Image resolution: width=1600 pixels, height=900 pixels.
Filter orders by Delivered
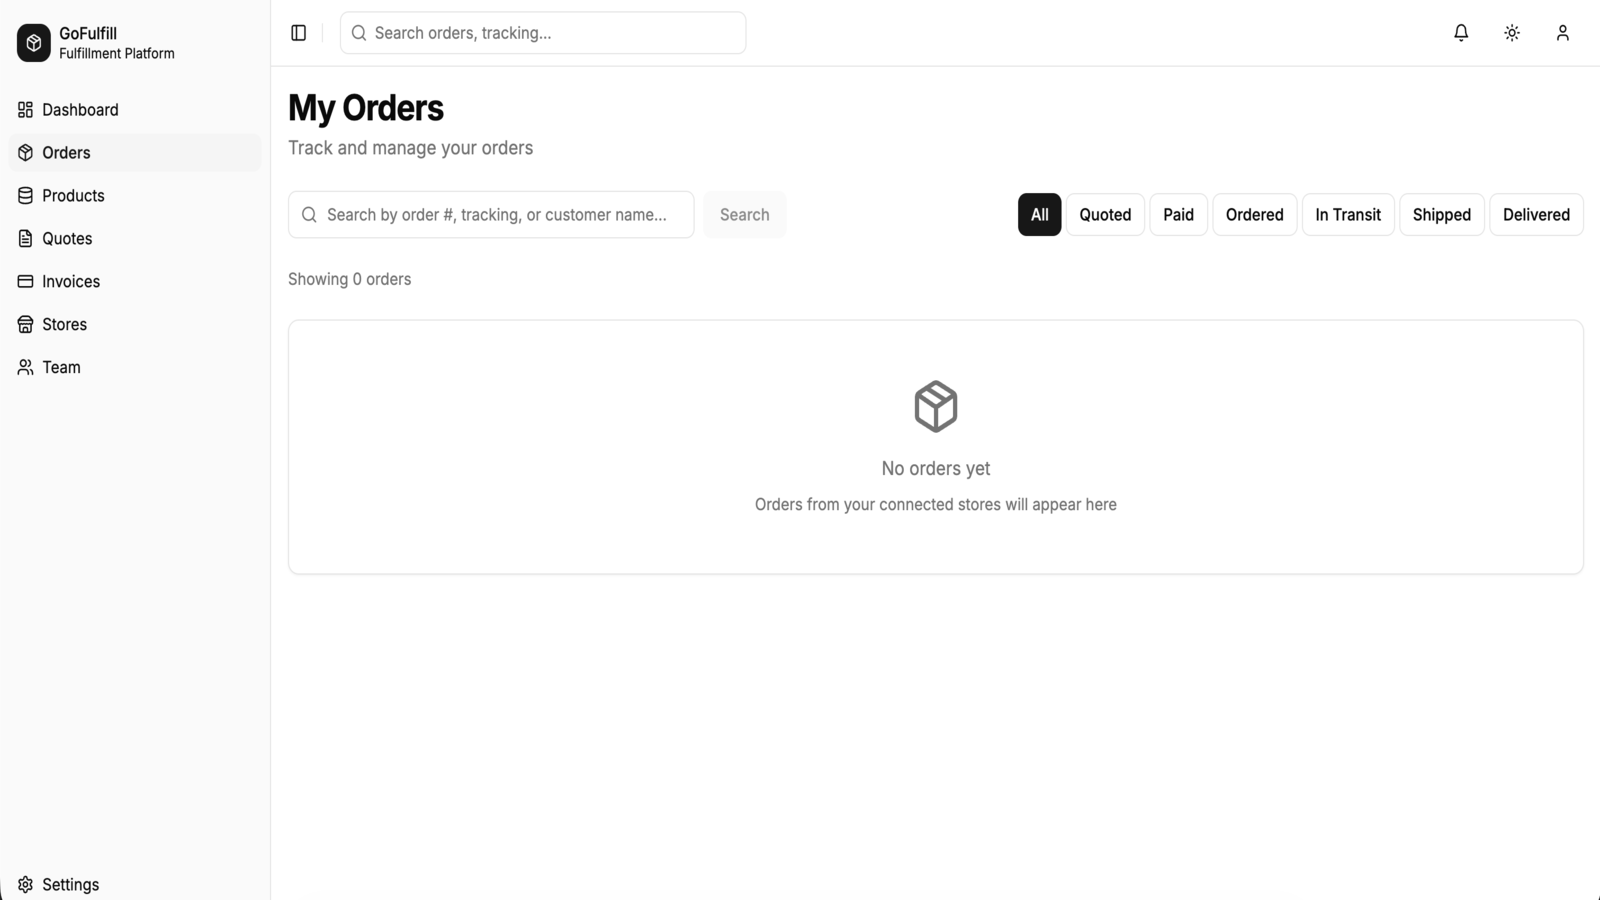pos(1536,215)
